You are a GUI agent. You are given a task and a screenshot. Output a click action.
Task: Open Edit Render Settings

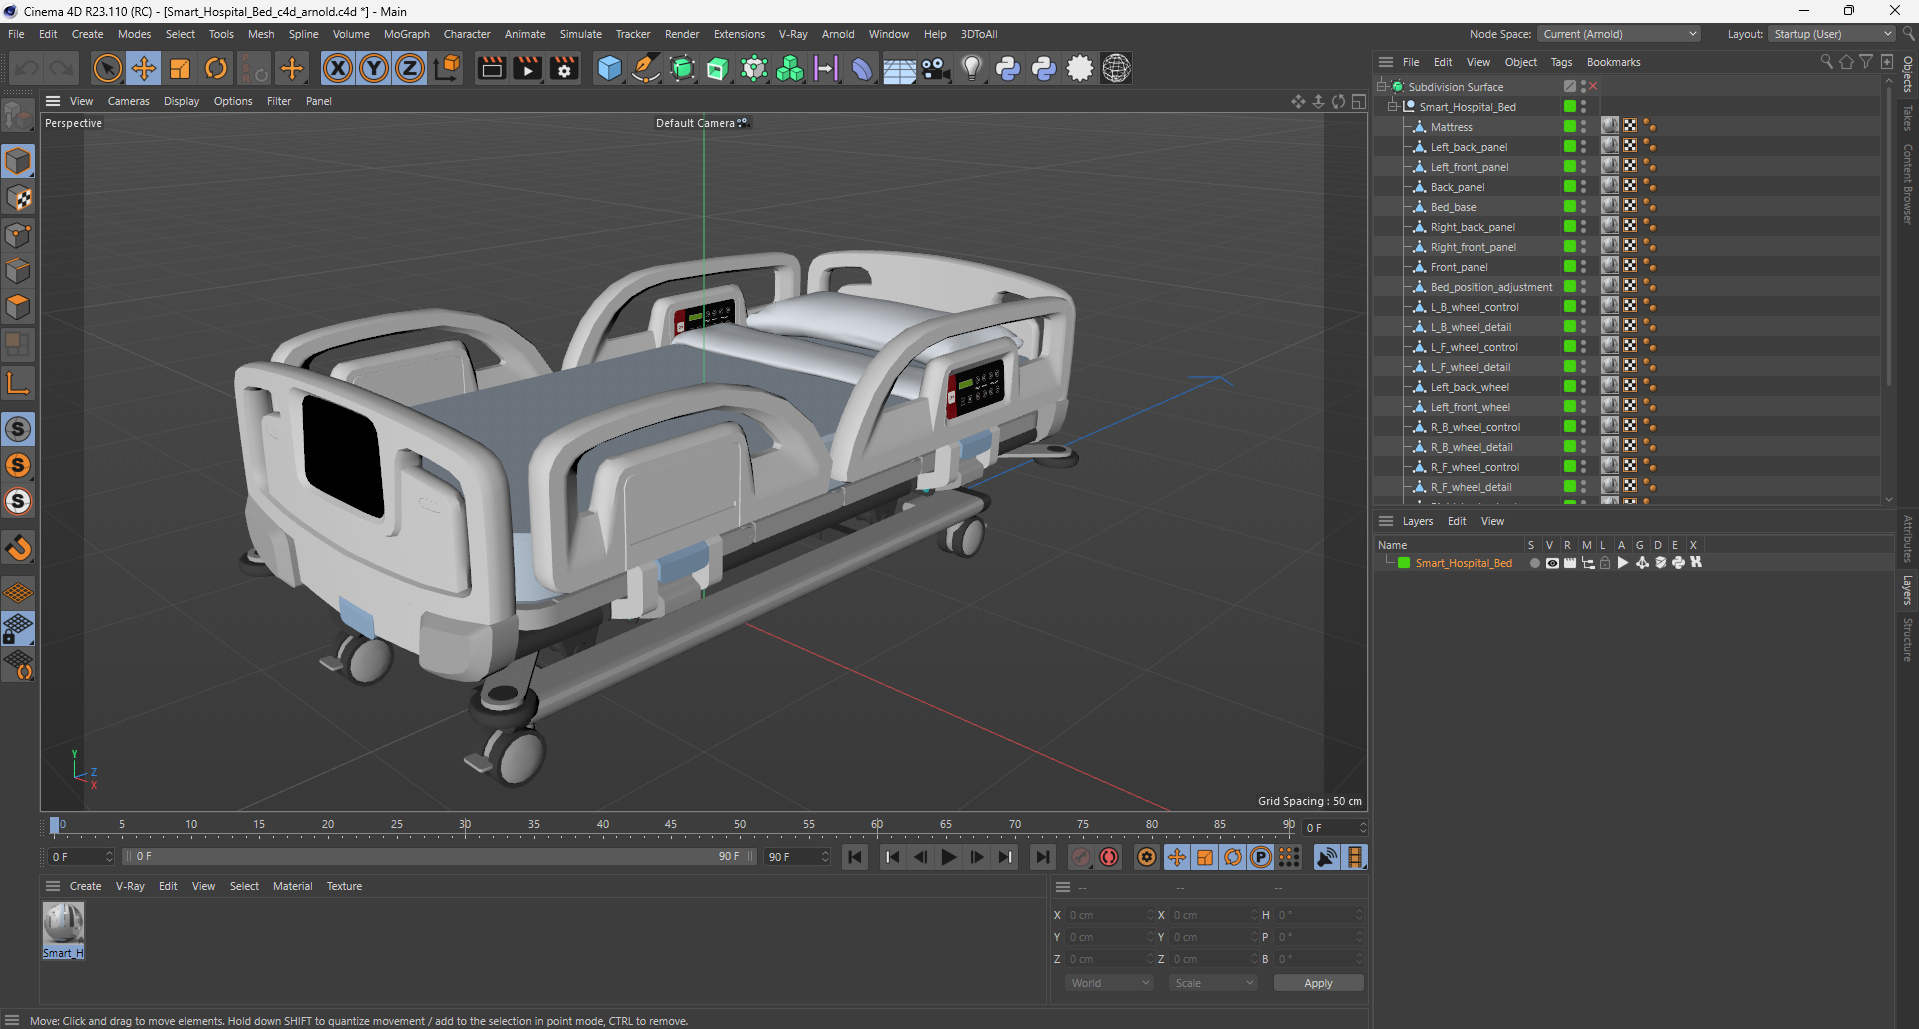pyautogui.click(x=564, y=68)
